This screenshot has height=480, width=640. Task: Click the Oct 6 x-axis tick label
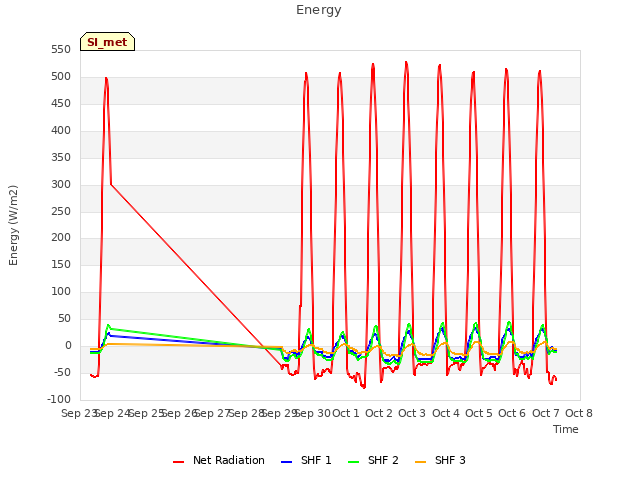512,413
